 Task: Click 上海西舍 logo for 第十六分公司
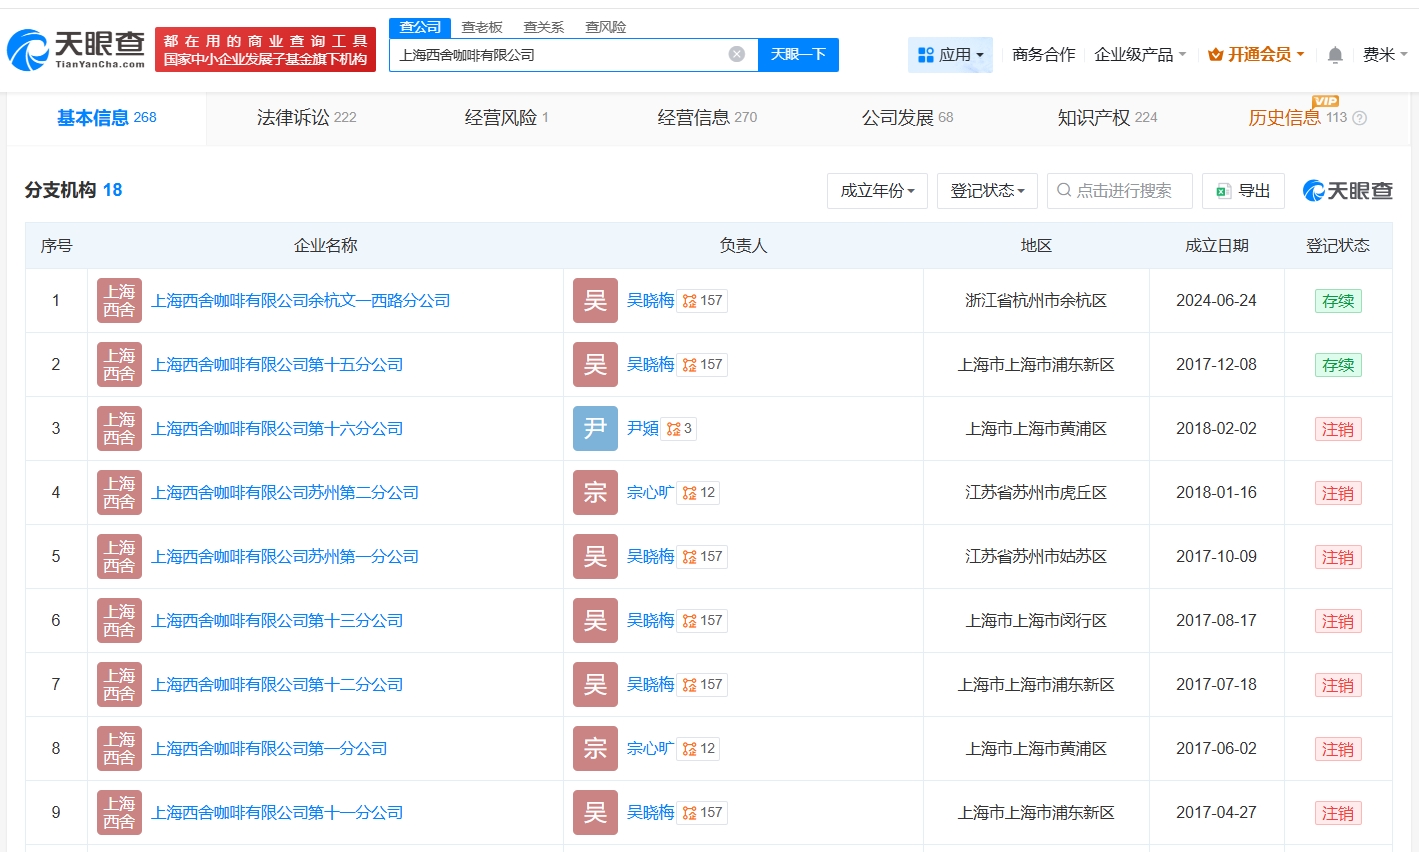click(x=119, y=429)
